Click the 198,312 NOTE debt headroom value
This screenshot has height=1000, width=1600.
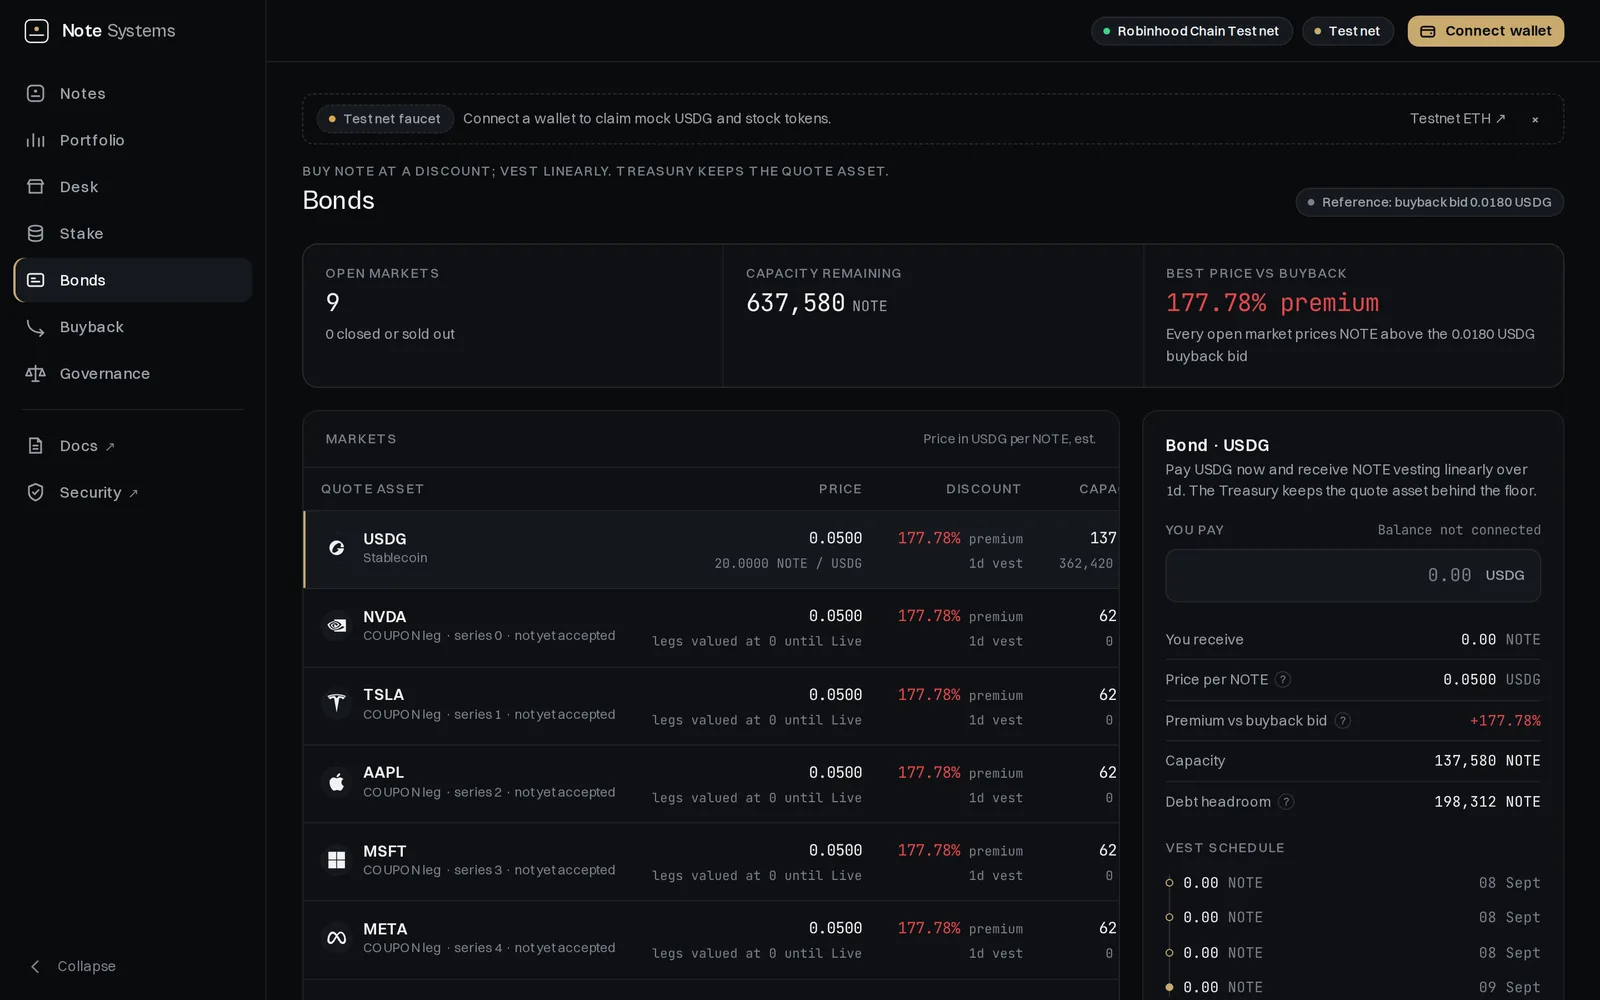pos(1487,802)
